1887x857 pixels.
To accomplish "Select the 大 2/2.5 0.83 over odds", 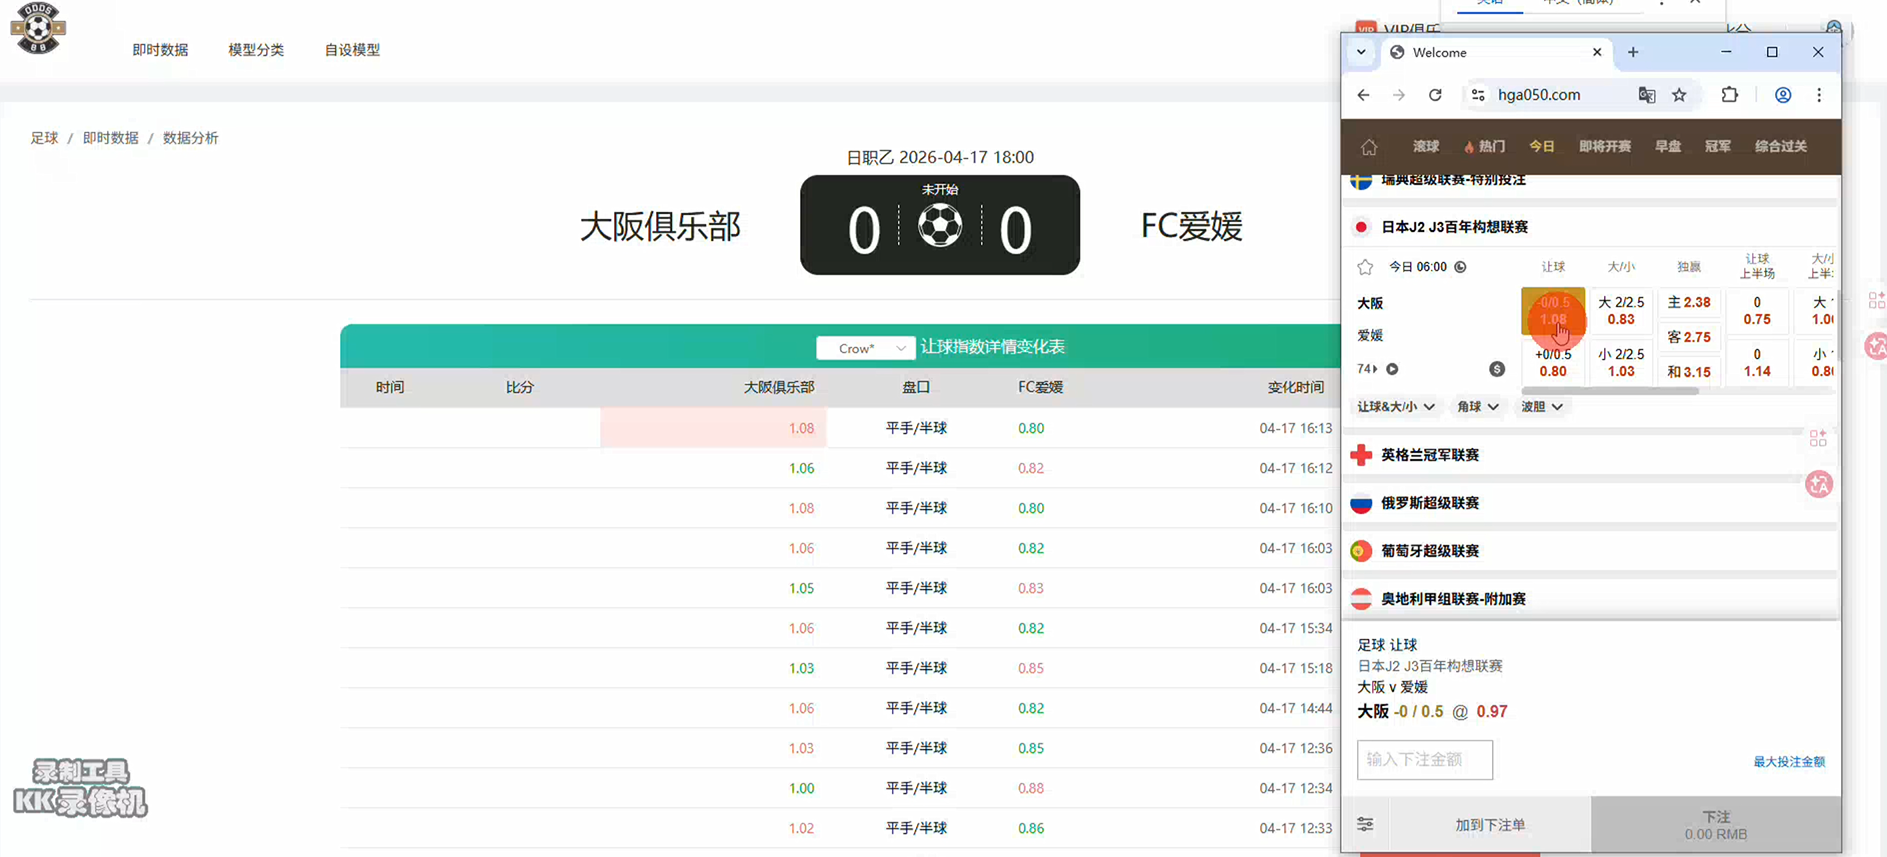I will click(x=1621, y=311).
